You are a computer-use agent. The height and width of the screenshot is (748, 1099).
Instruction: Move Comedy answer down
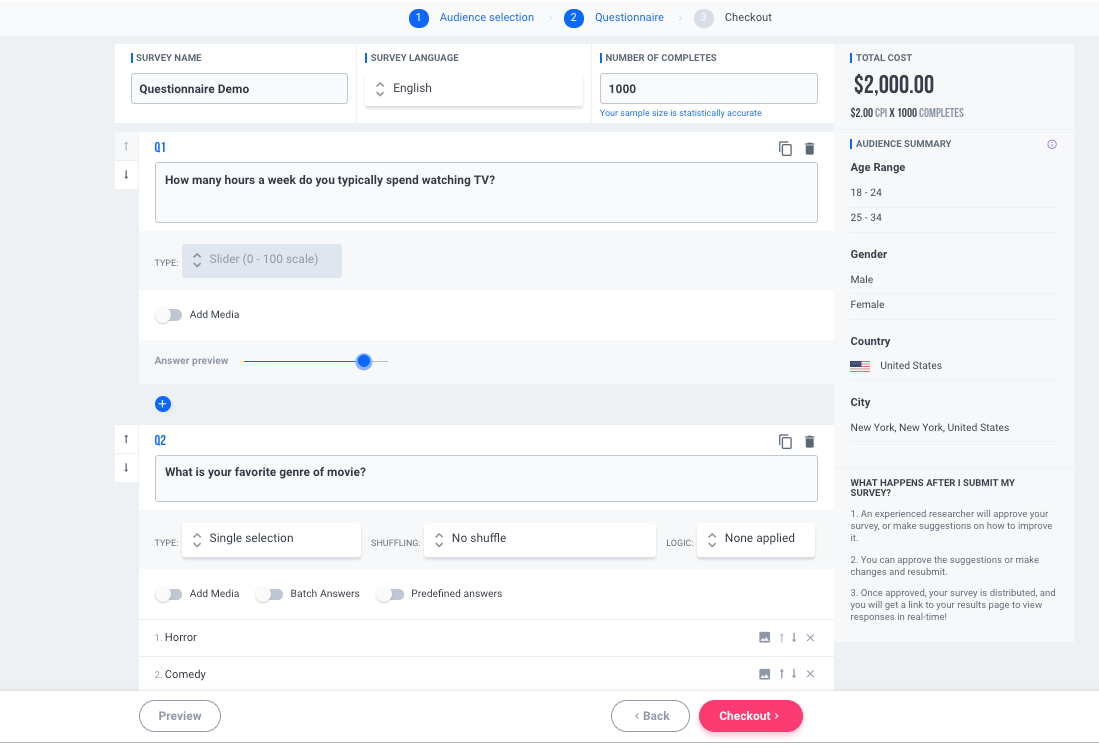[x=794, y=674]
